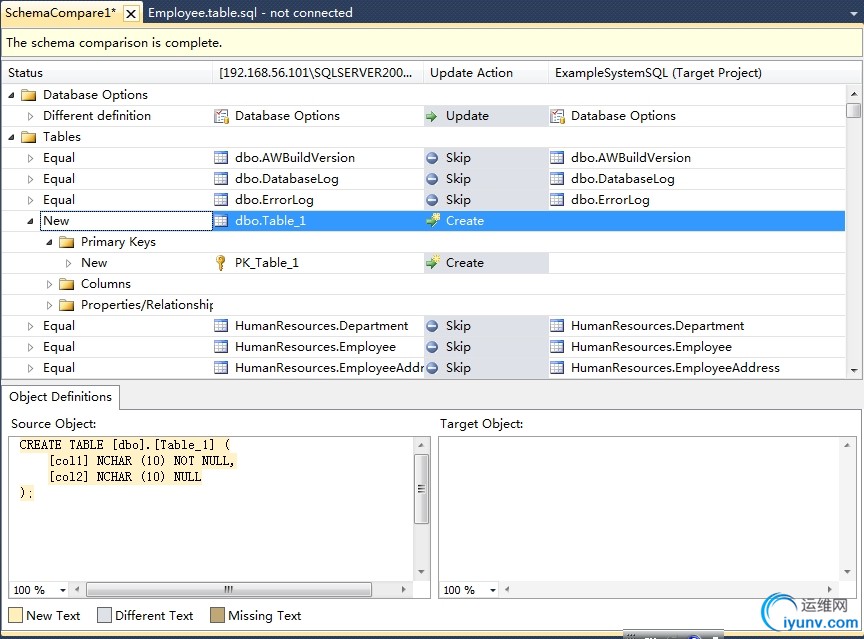Click target table icon for HumanResources.EmployeeAddress
This screenshot has width=864, height=639.
coord(557,368)
